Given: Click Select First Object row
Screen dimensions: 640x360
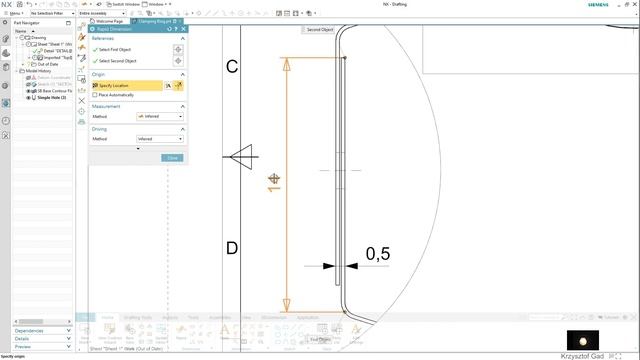Looking at the screenshot, I should click(x=131, y=49).
